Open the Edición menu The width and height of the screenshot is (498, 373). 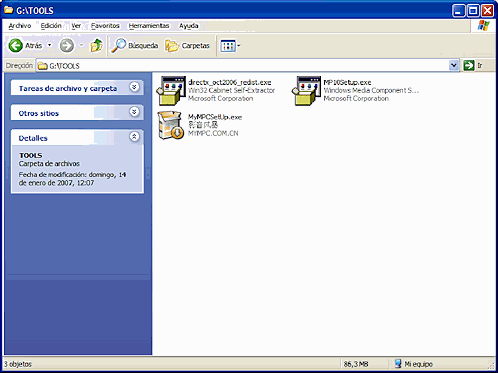pyautogui.click(x=51, y=26)
